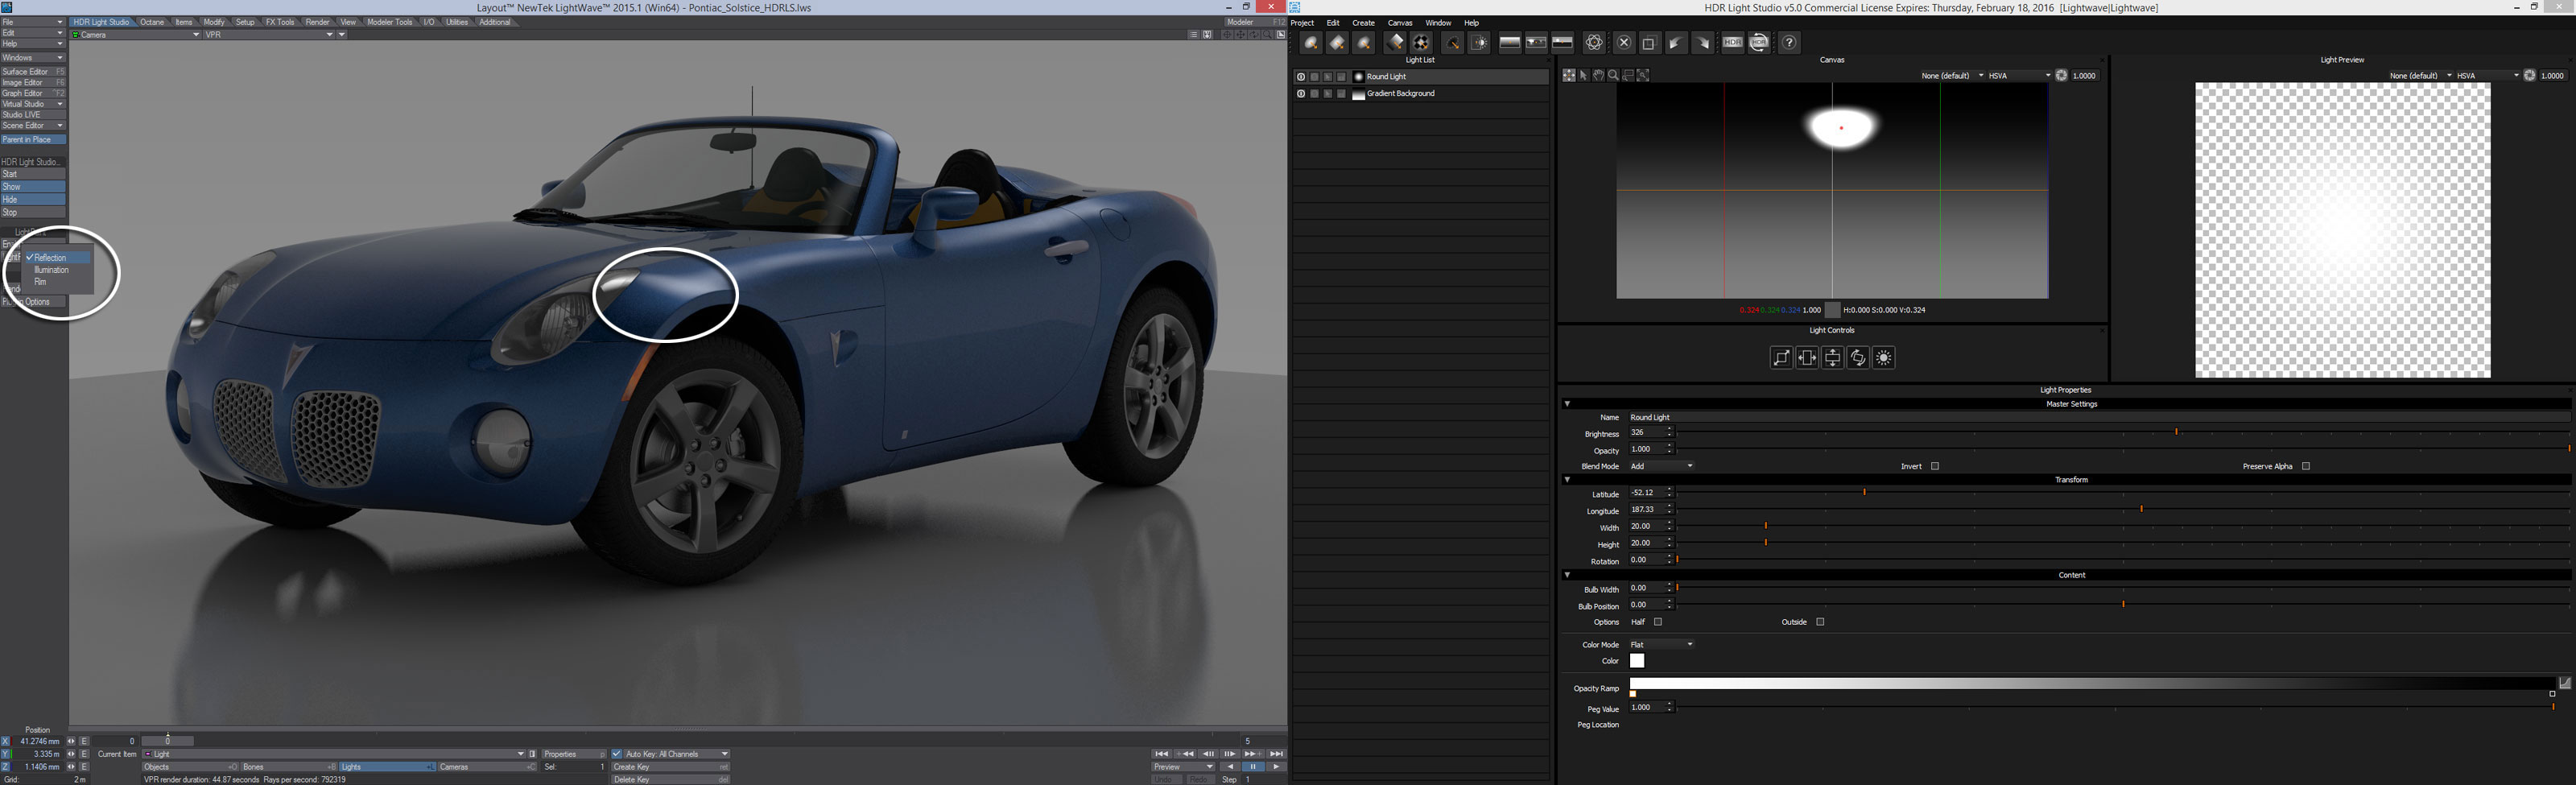Select the Canvas magnifier zoom tool
The image size is (2576, 785).
1614,75
